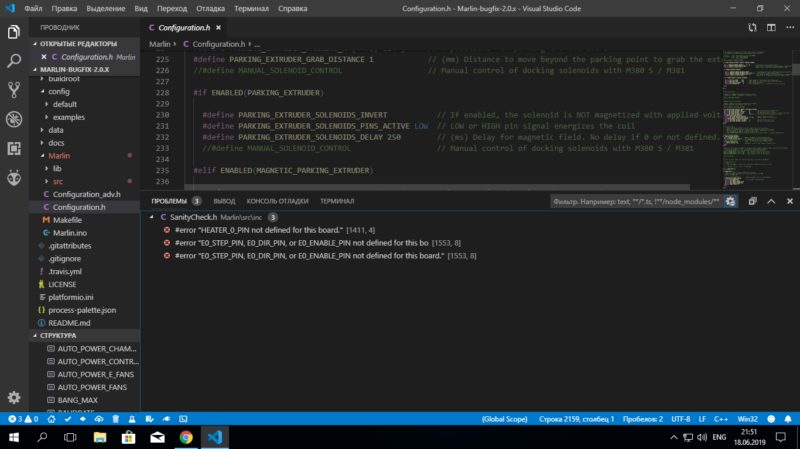Click the feedback smiley in status bar
Image resolution: width=800 pixels, height=449 pixels.
(x=771, y=419)
